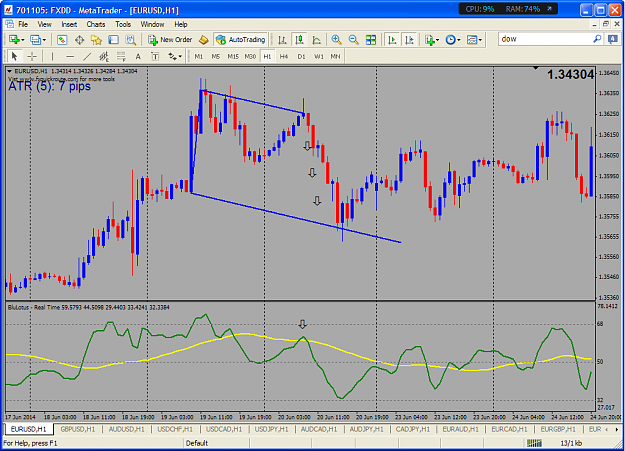
Task: Switch to the EURGBP,H1 chart tab
Action: [x=558, y=429]
